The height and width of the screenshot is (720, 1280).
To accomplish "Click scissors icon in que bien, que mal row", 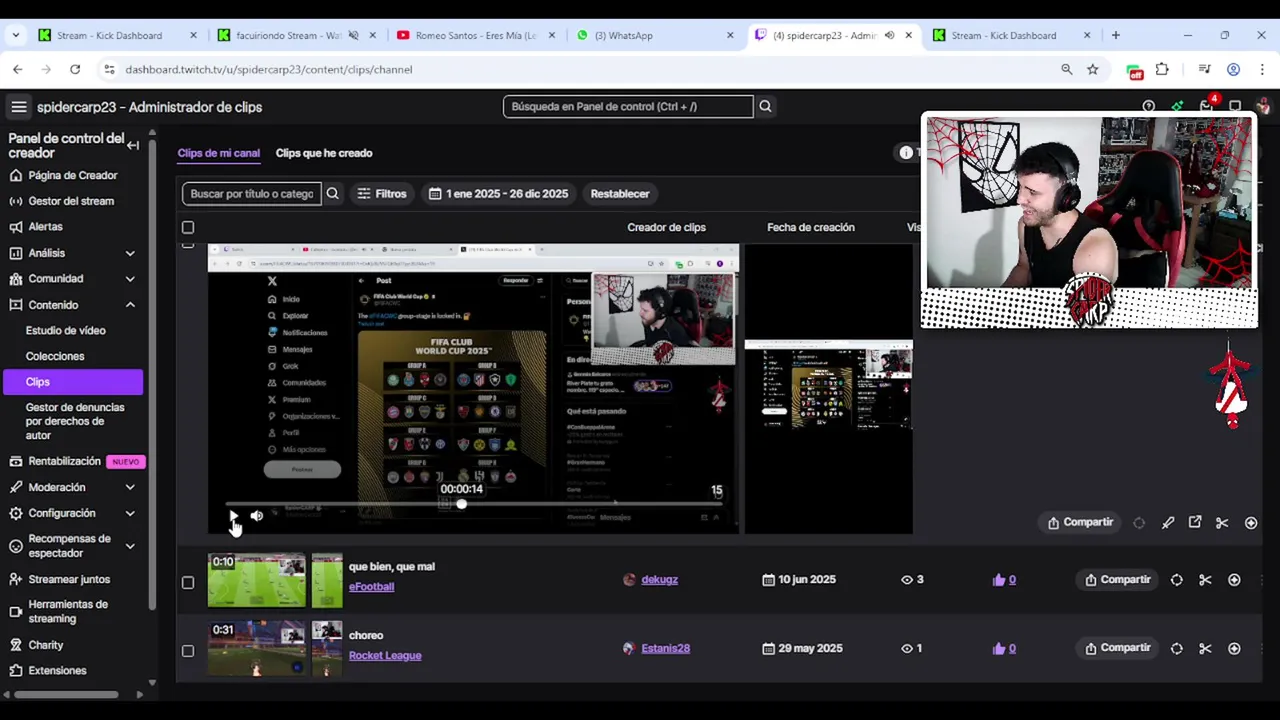I will coord(1205,580).
